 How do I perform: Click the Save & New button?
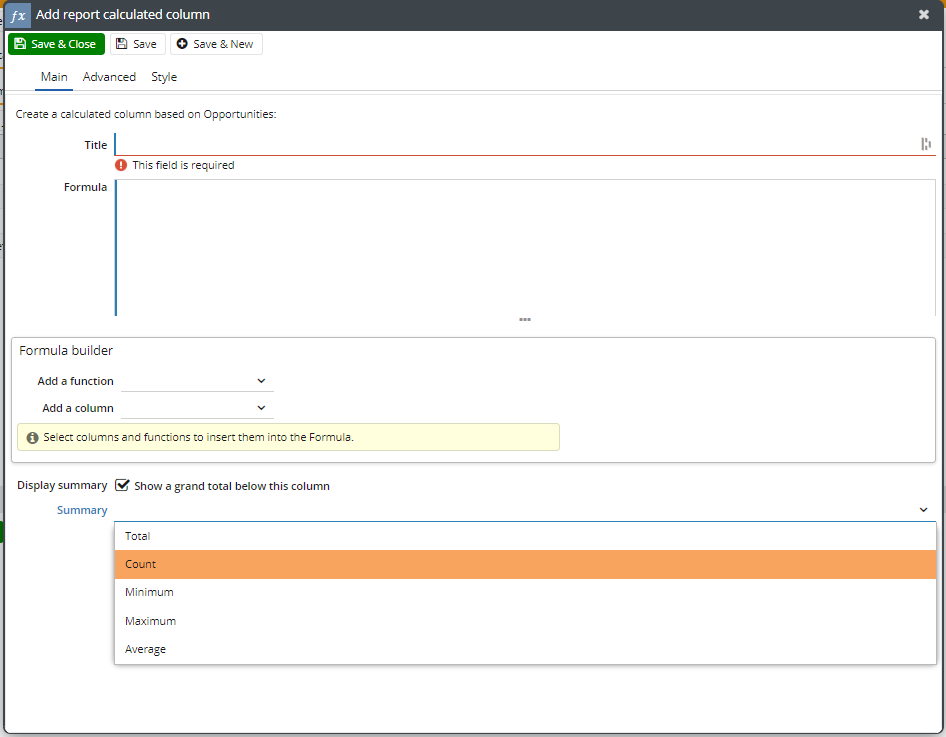215,44
